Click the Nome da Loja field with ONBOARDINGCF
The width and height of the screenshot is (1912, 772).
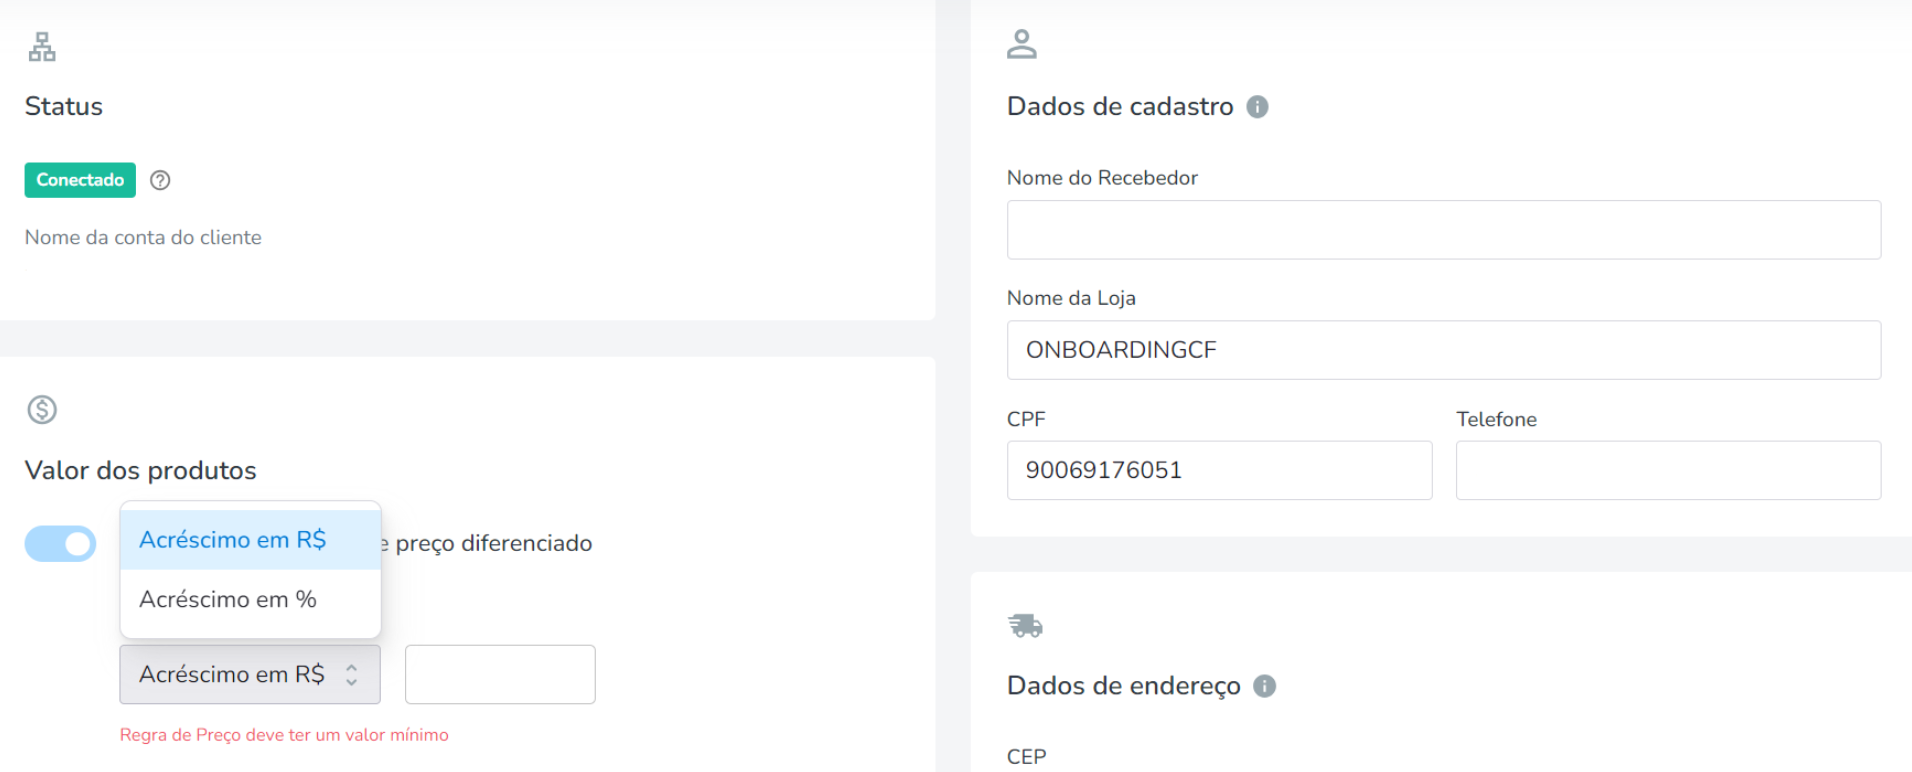pyautogui.click(x=1444, y=350)
